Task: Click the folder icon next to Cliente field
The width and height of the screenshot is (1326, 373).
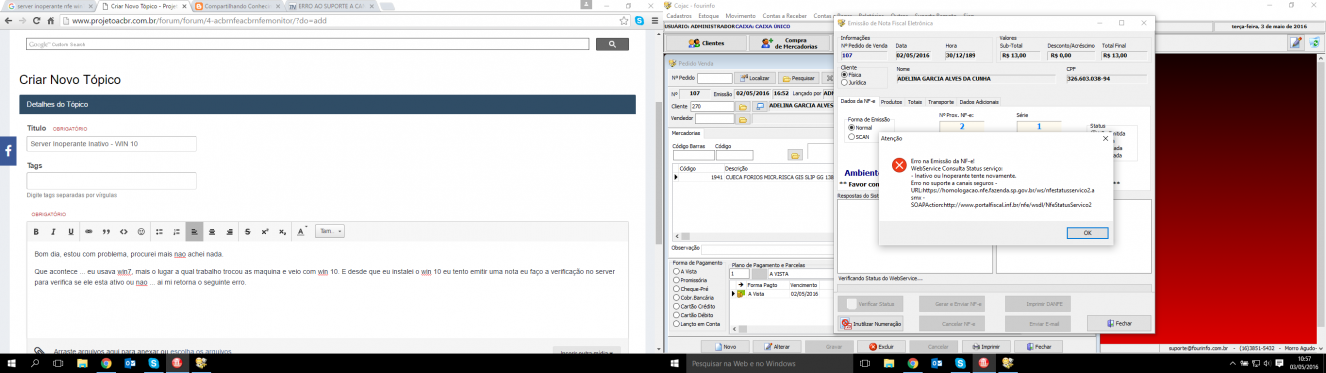Action: click(x=743, y=106)
